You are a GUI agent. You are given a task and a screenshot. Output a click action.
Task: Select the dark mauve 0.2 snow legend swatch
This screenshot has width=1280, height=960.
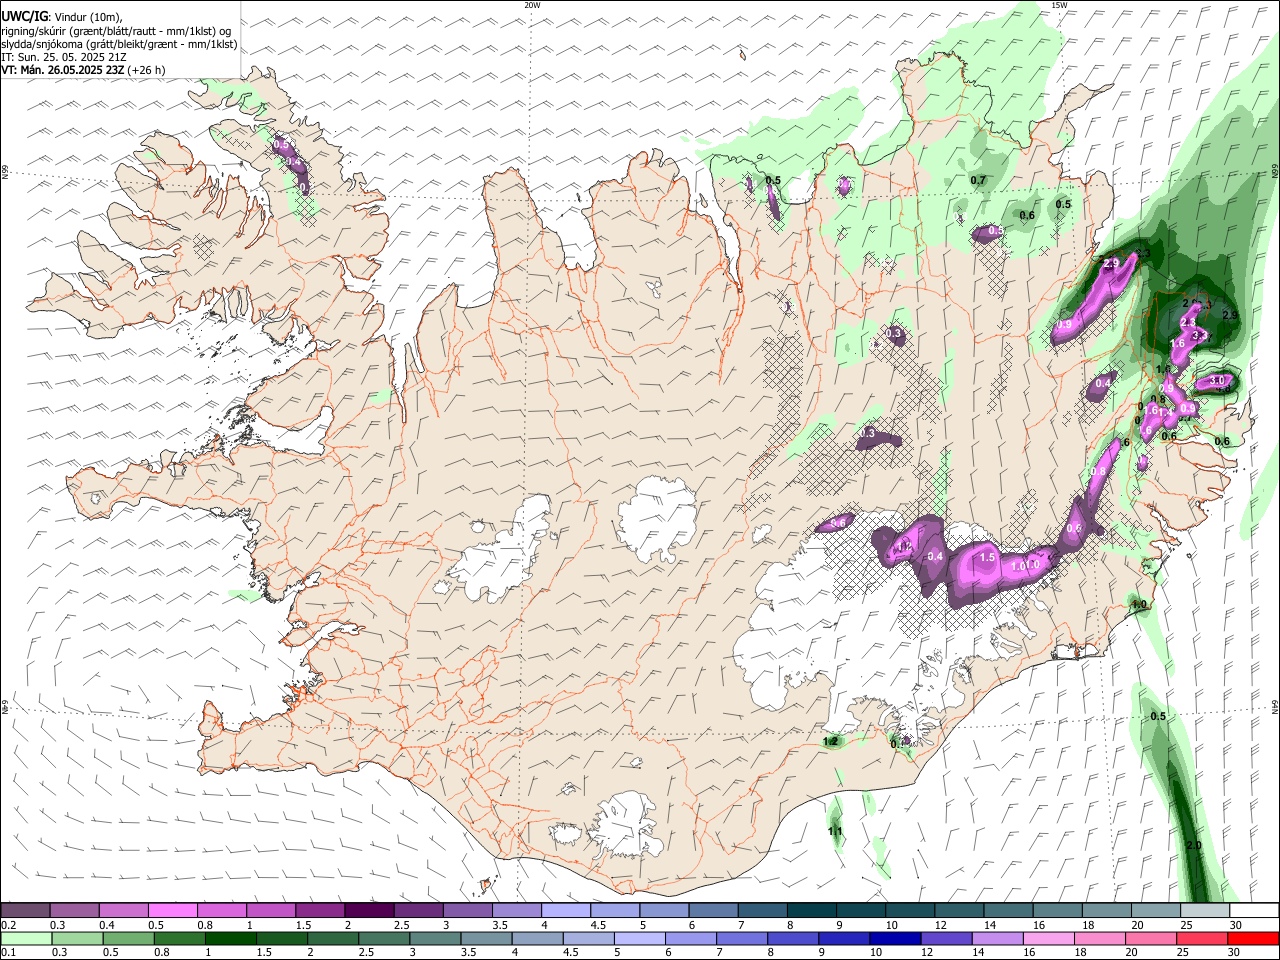(x=26, y=911)
